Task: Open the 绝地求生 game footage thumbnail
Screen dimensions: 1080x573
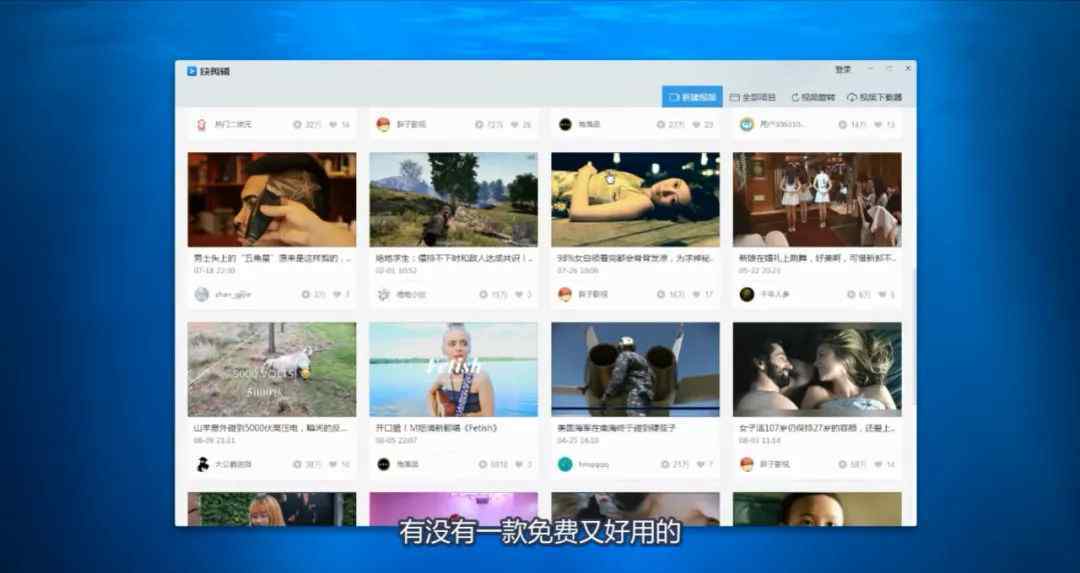Action: (x=453, y=199)
